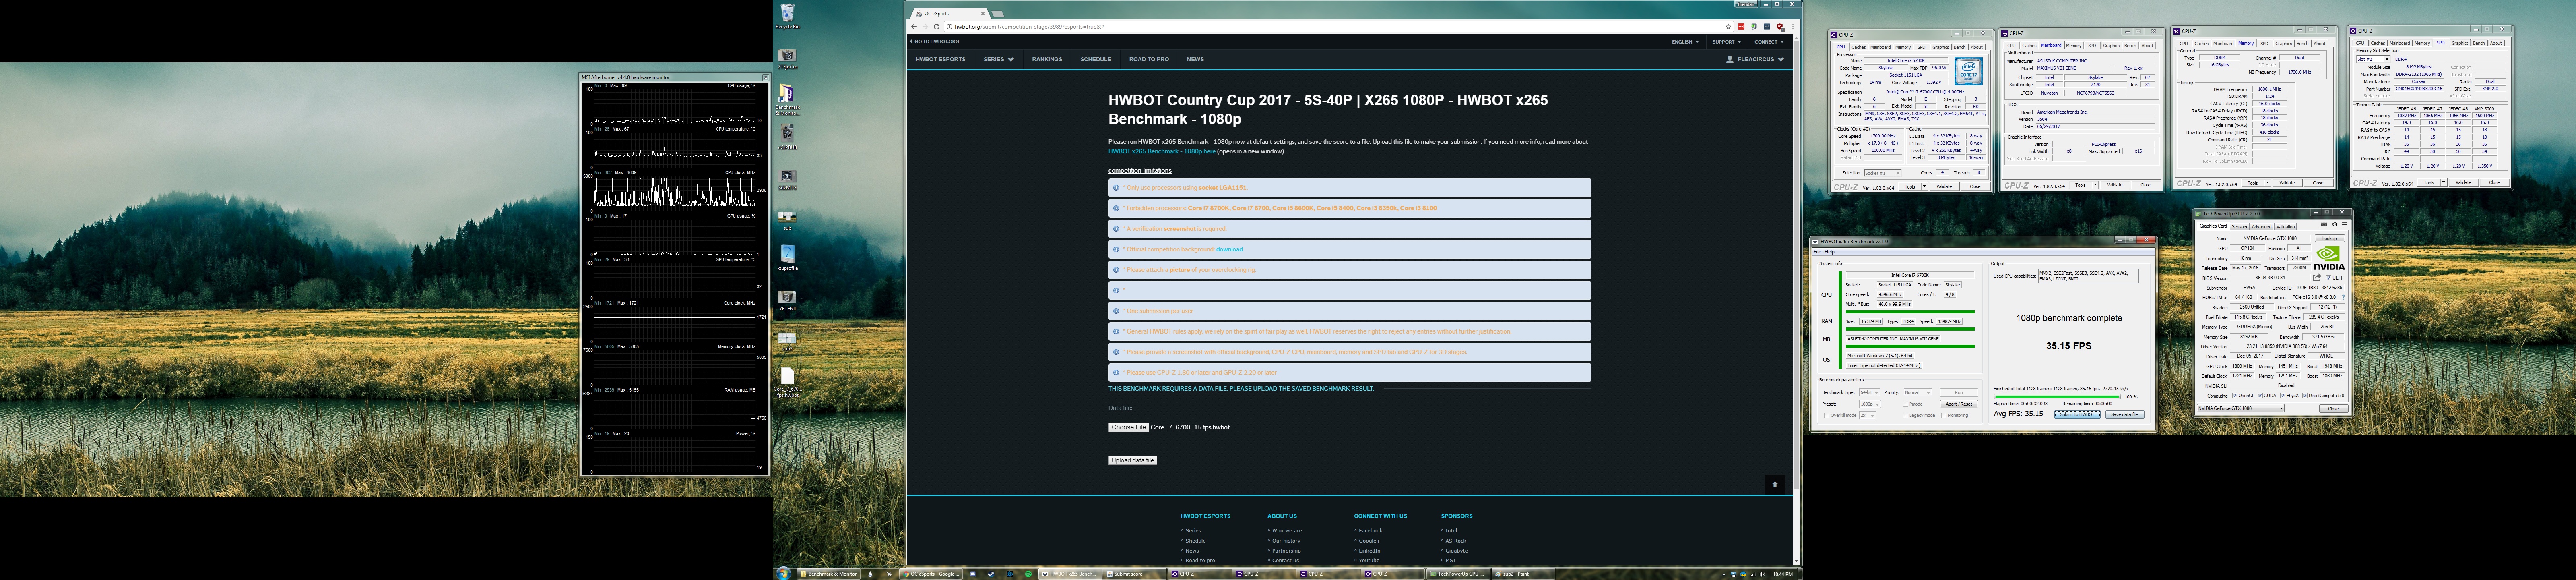Open RANKINGS in the HWBOT navigation bar
Image resolution: width=2576 pixels, height=580 pixels.
tap(1047, 59)
